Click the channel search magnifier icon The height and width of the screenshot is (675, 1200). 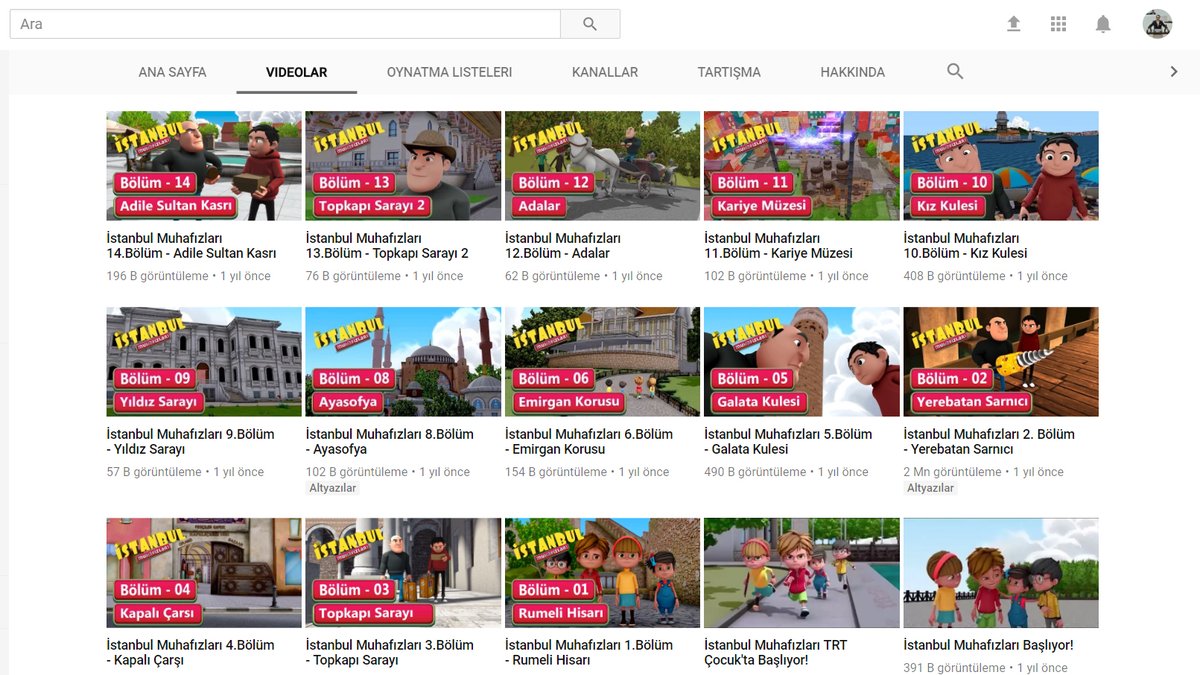click(x=955, y=72)
